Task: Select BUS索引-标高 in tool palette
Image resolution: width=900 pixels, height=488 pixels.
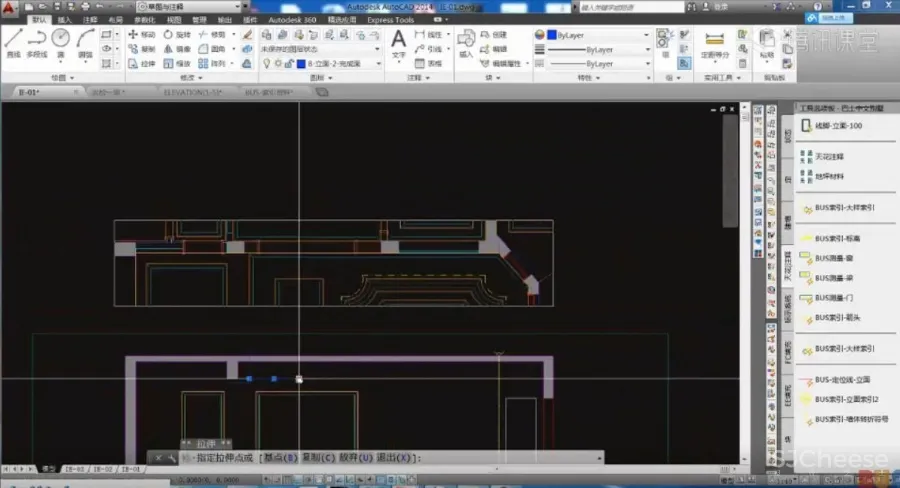Action: pos(838,240)
